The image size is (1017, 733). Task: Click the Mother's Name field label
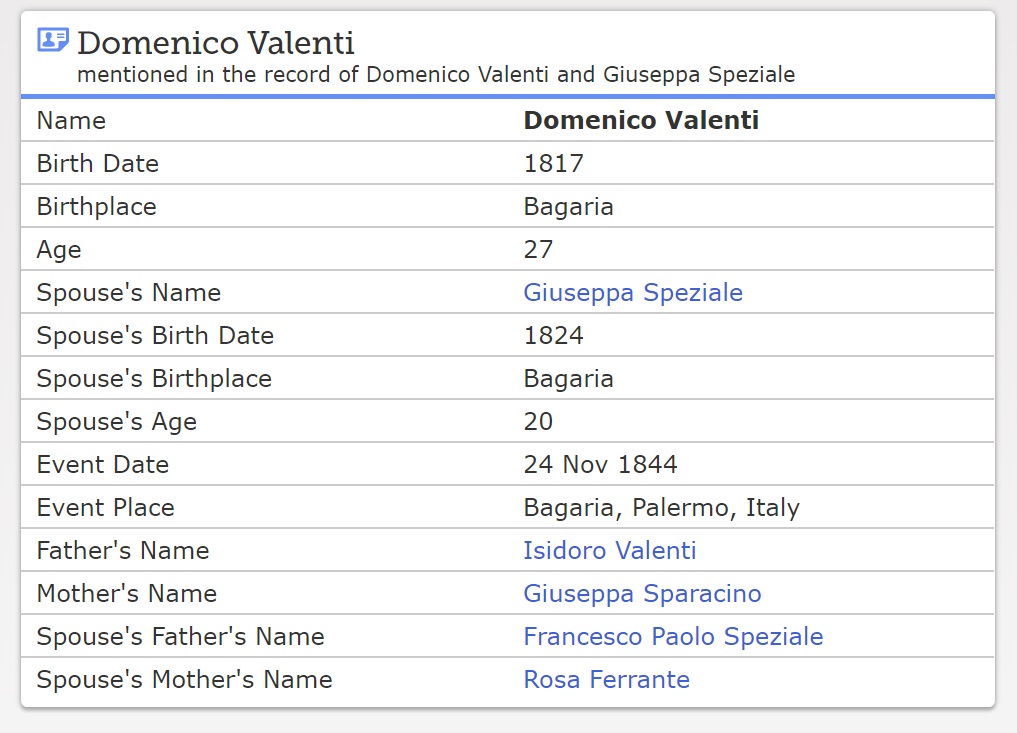[127, 594]
